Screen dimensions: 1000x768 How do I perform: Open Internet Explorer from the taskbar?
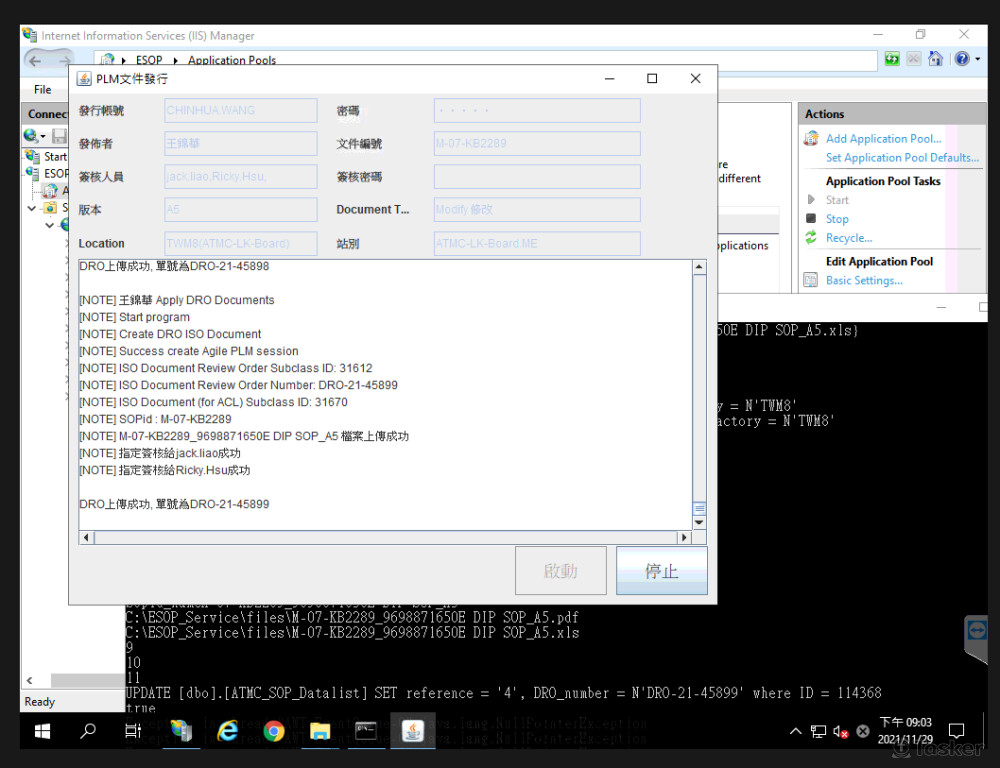tap(228, 731)
